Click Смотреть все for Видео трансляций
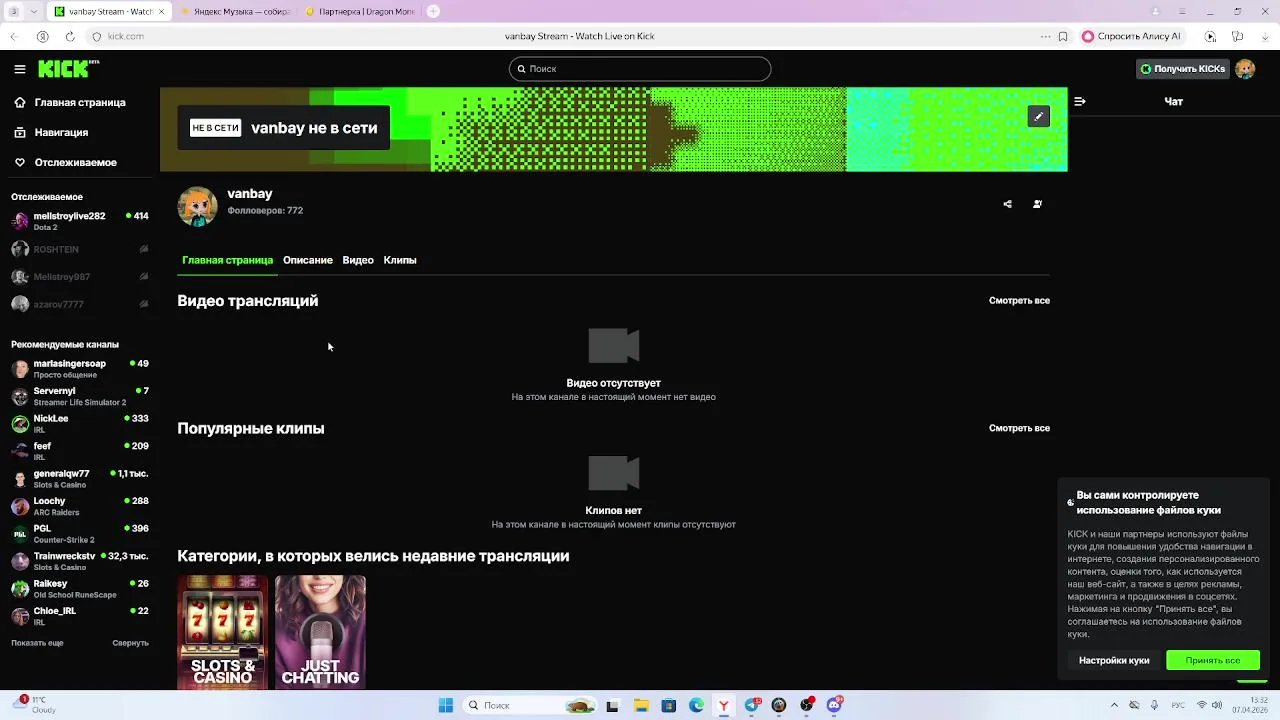The image size is (1280, 720). click(x=1019, y=301)
